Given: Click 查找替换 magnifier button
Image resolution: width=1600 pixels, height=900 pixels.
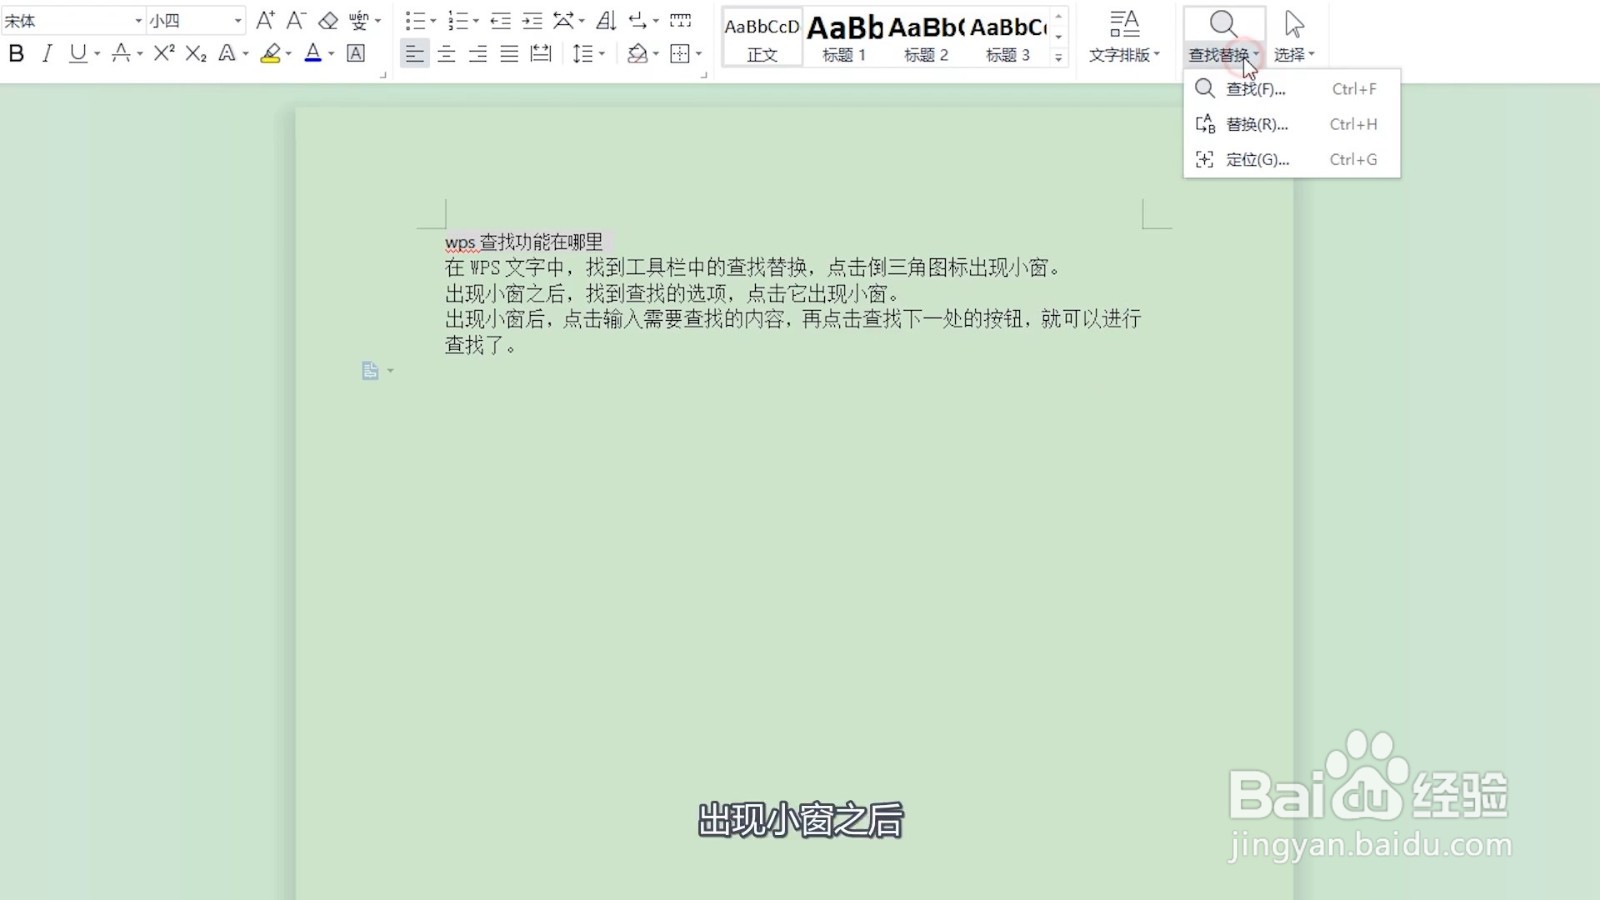Looking at the screenshot, I should click(x=1223, y=24).
